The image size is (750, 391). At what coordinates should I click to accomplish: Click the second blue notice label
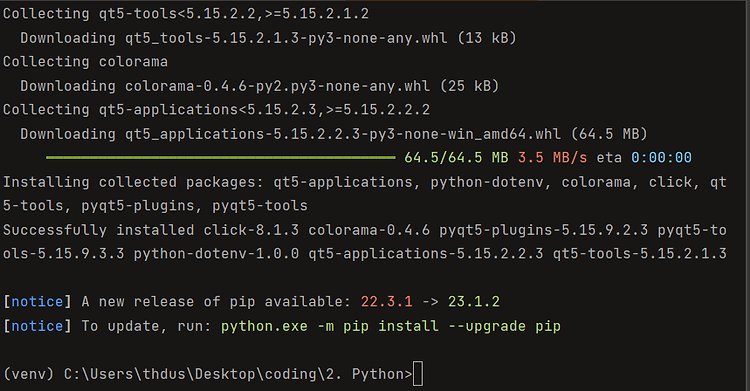pyautogui.click(x=37, y=326)
